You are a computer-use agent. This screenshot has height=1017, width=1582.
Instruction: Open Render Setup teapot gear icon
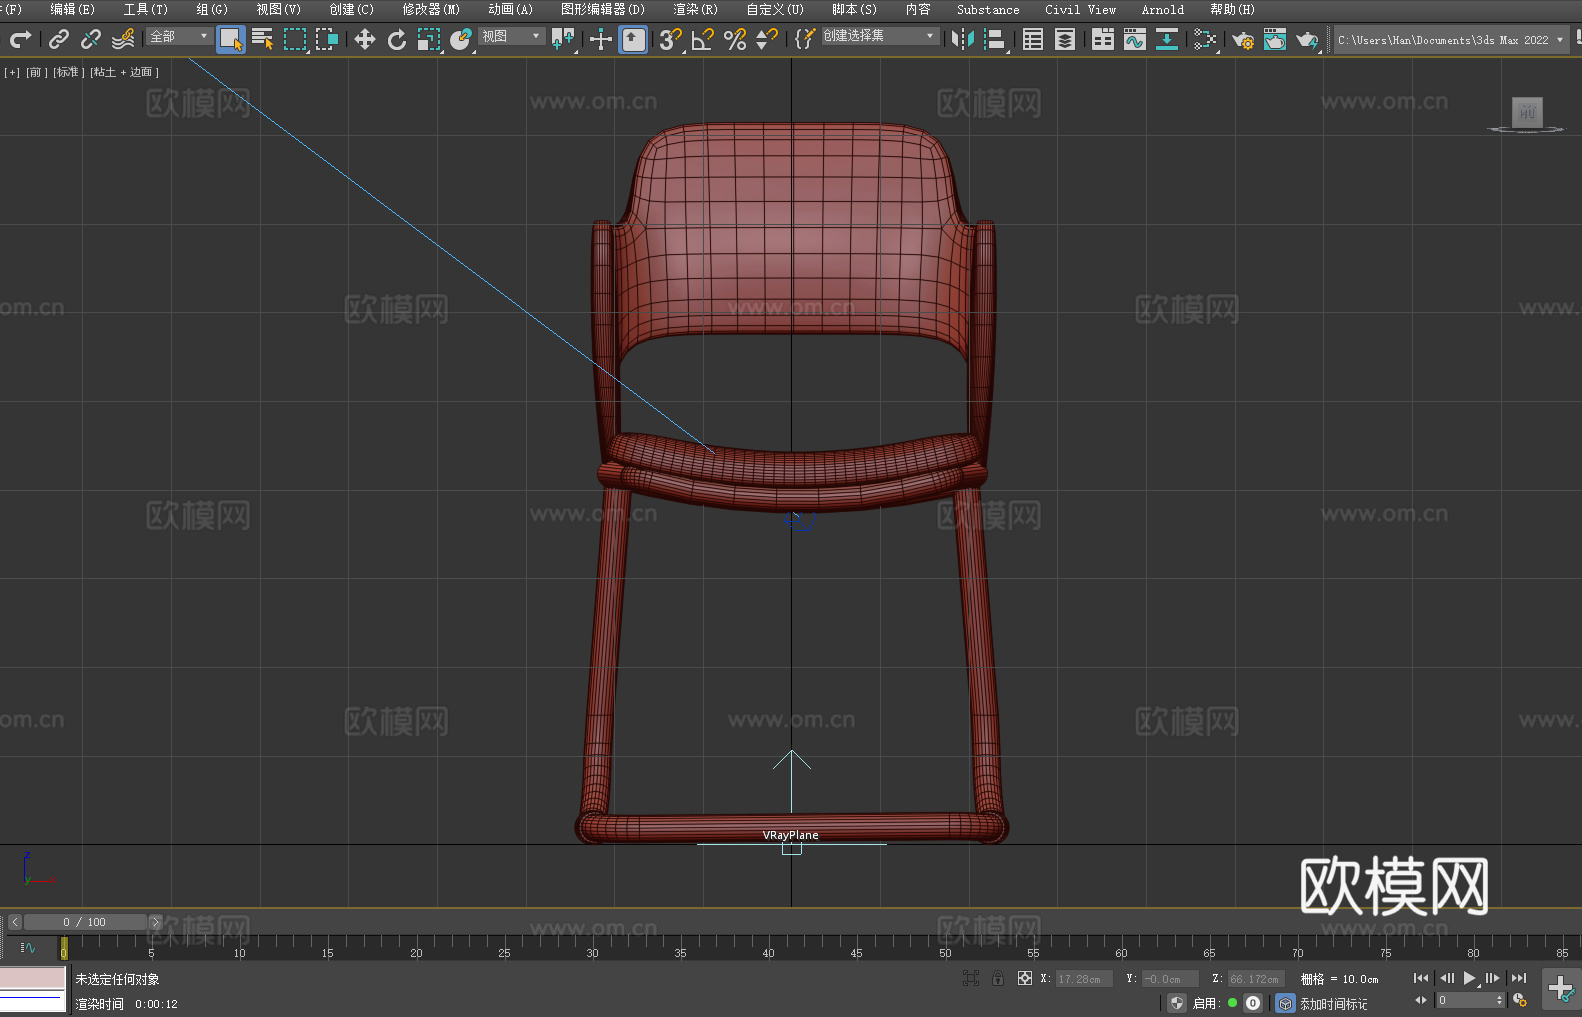tap(1243, 39)
